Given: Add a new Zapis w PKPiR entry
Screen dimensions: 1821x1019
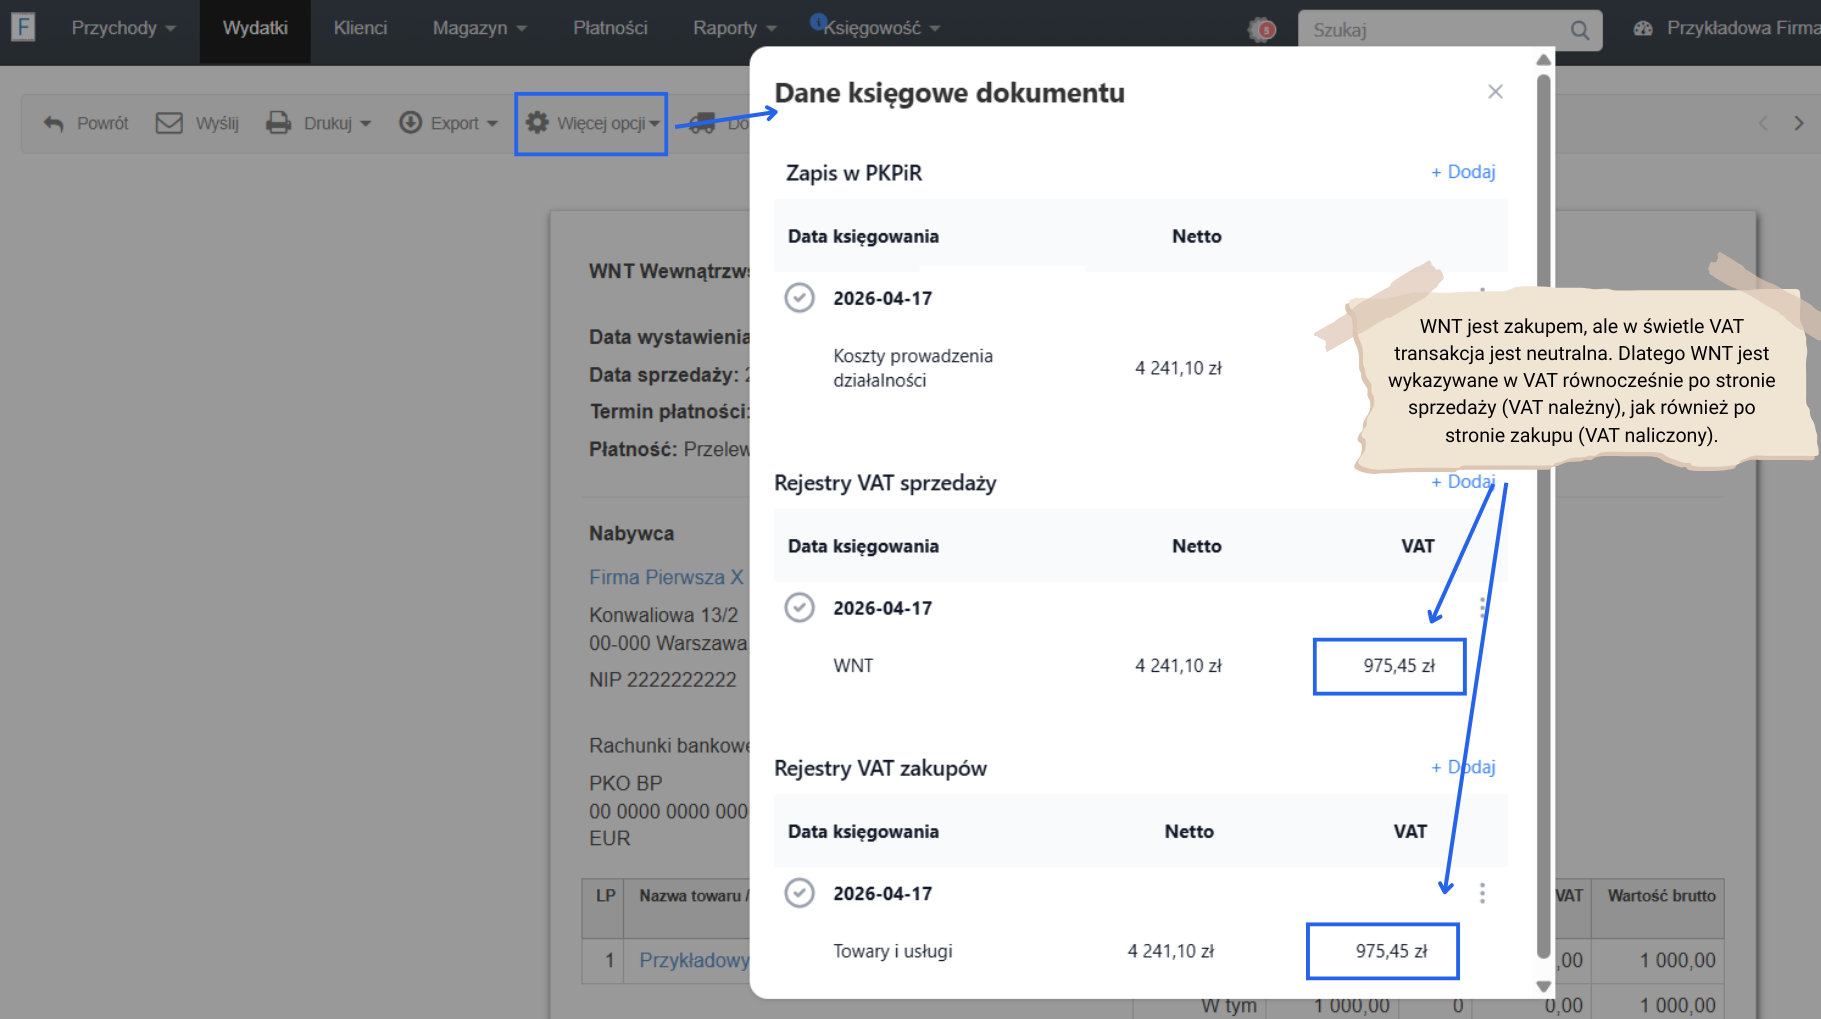Looking at the screenshot, I should (1463, 172).
